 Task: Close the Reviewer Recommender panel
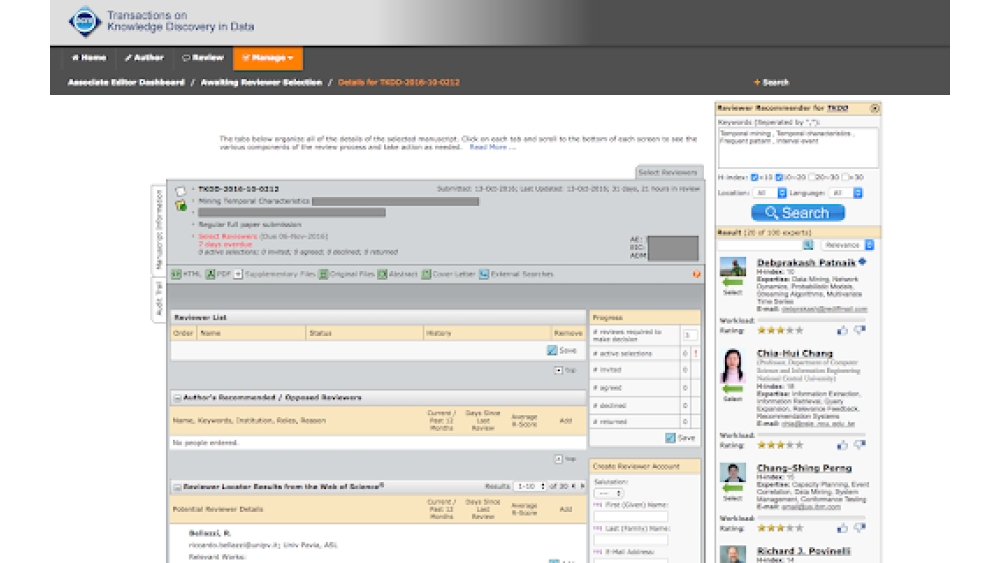[875, 108]
